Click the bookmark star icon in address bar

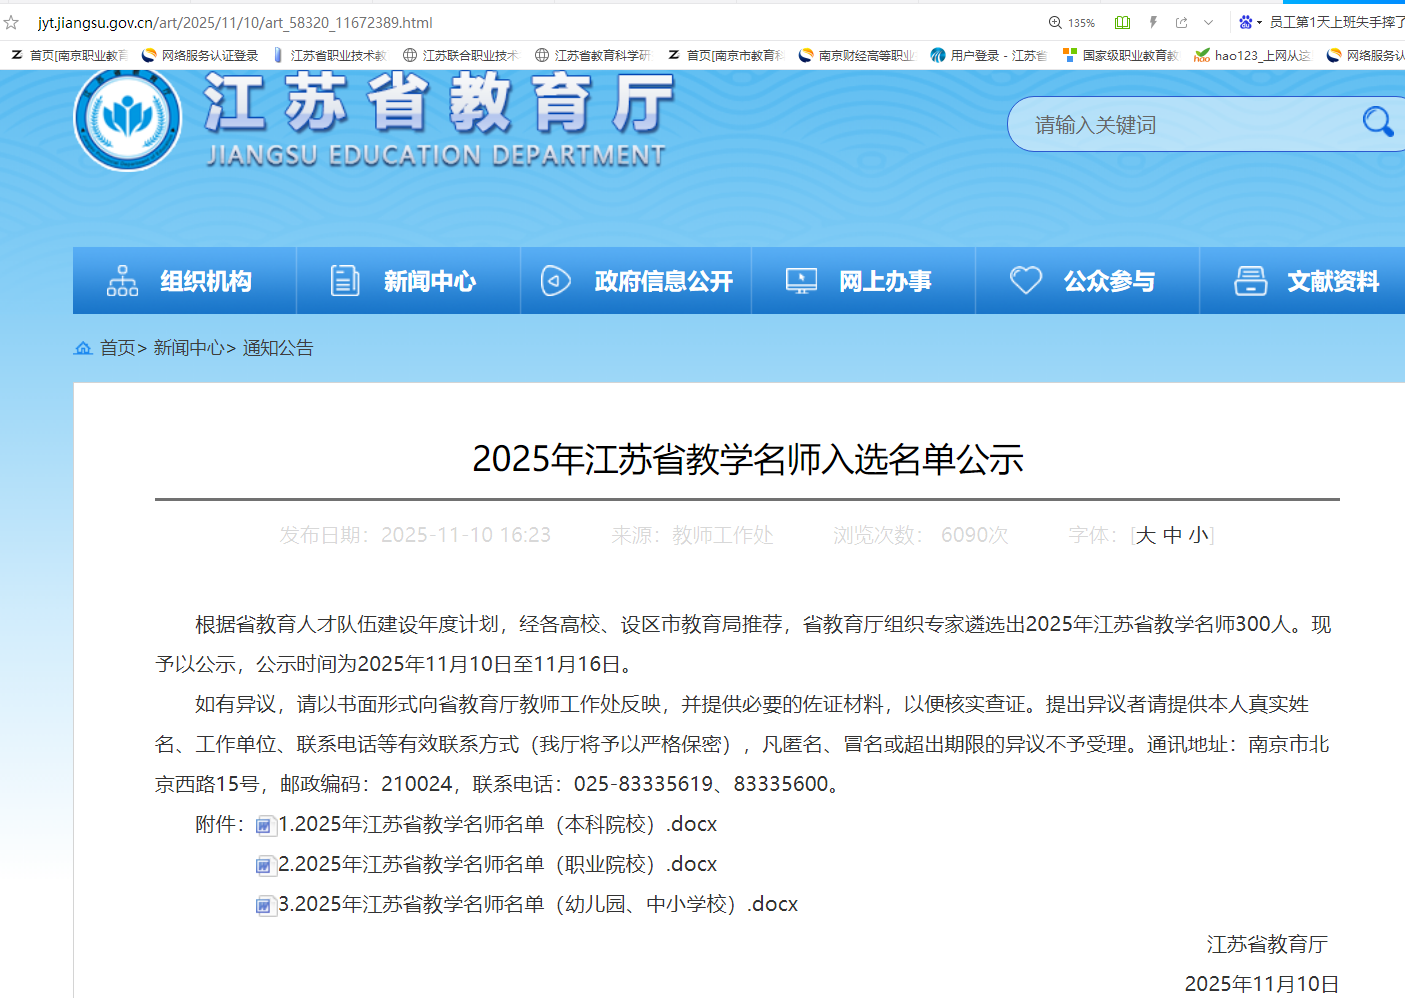pyautogui.click(x=12, y=22)
